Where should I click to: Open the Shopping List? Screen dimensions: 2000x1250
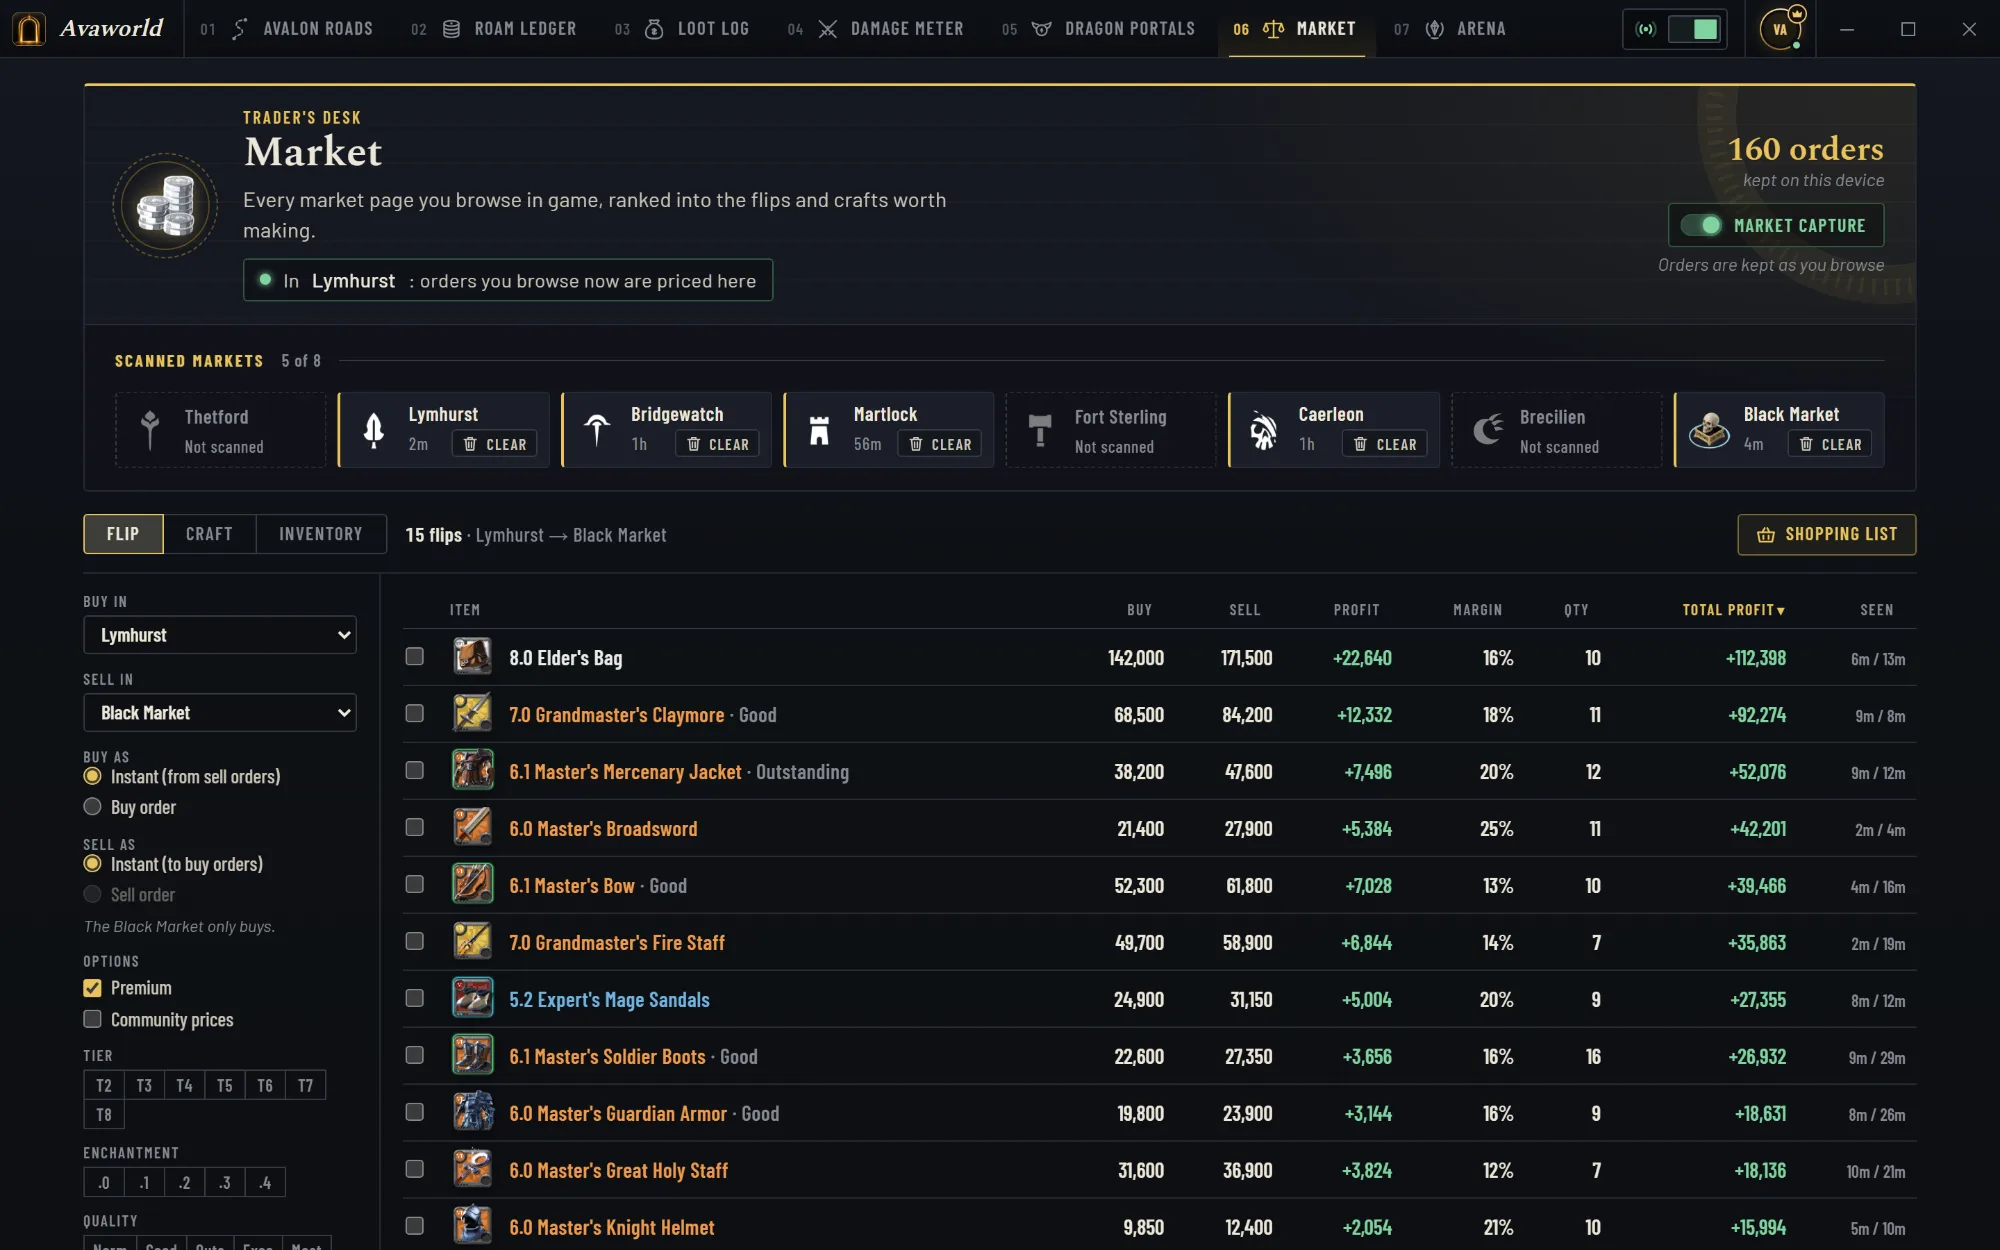coord(1826,534)
